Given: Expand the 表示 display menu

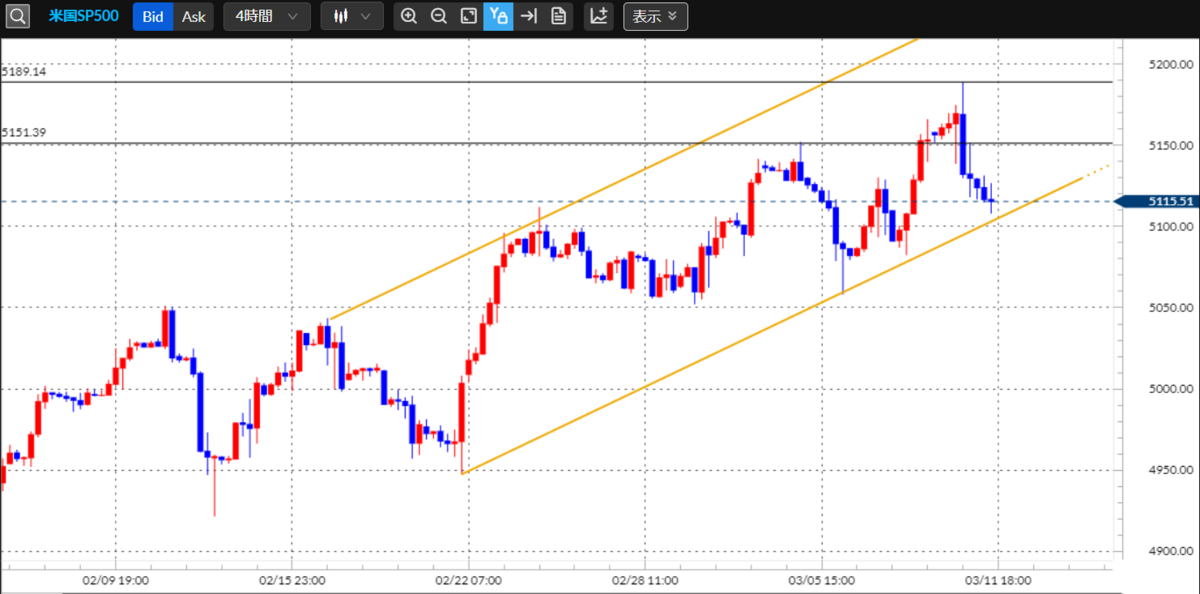Looking at the screenshot, I should [655, 16].
